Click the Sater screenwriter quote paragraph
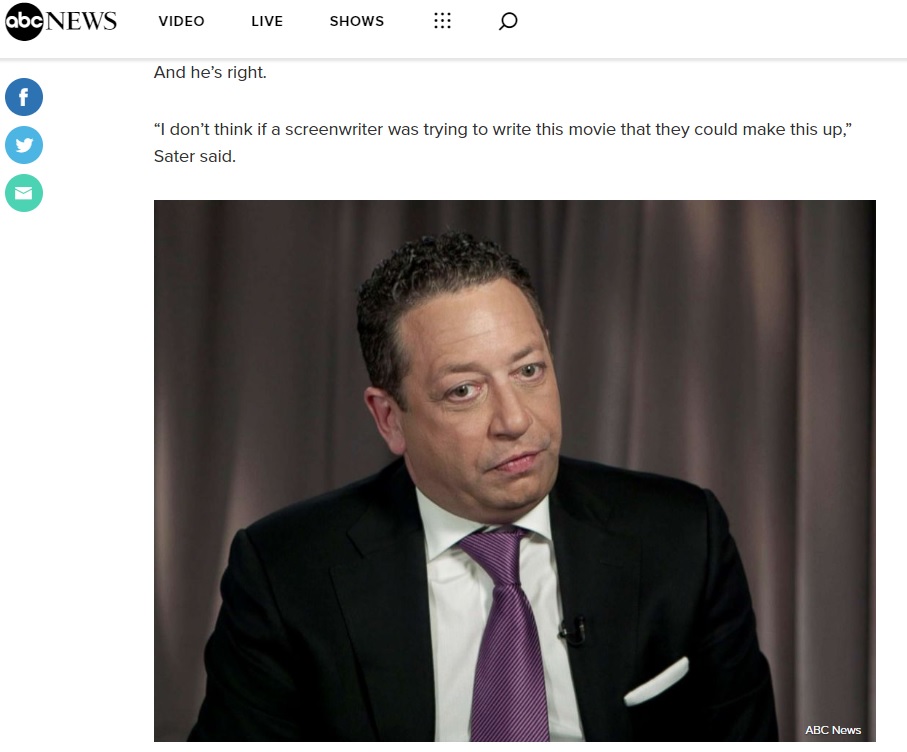 pyautogui.click(x=503, y=142)
